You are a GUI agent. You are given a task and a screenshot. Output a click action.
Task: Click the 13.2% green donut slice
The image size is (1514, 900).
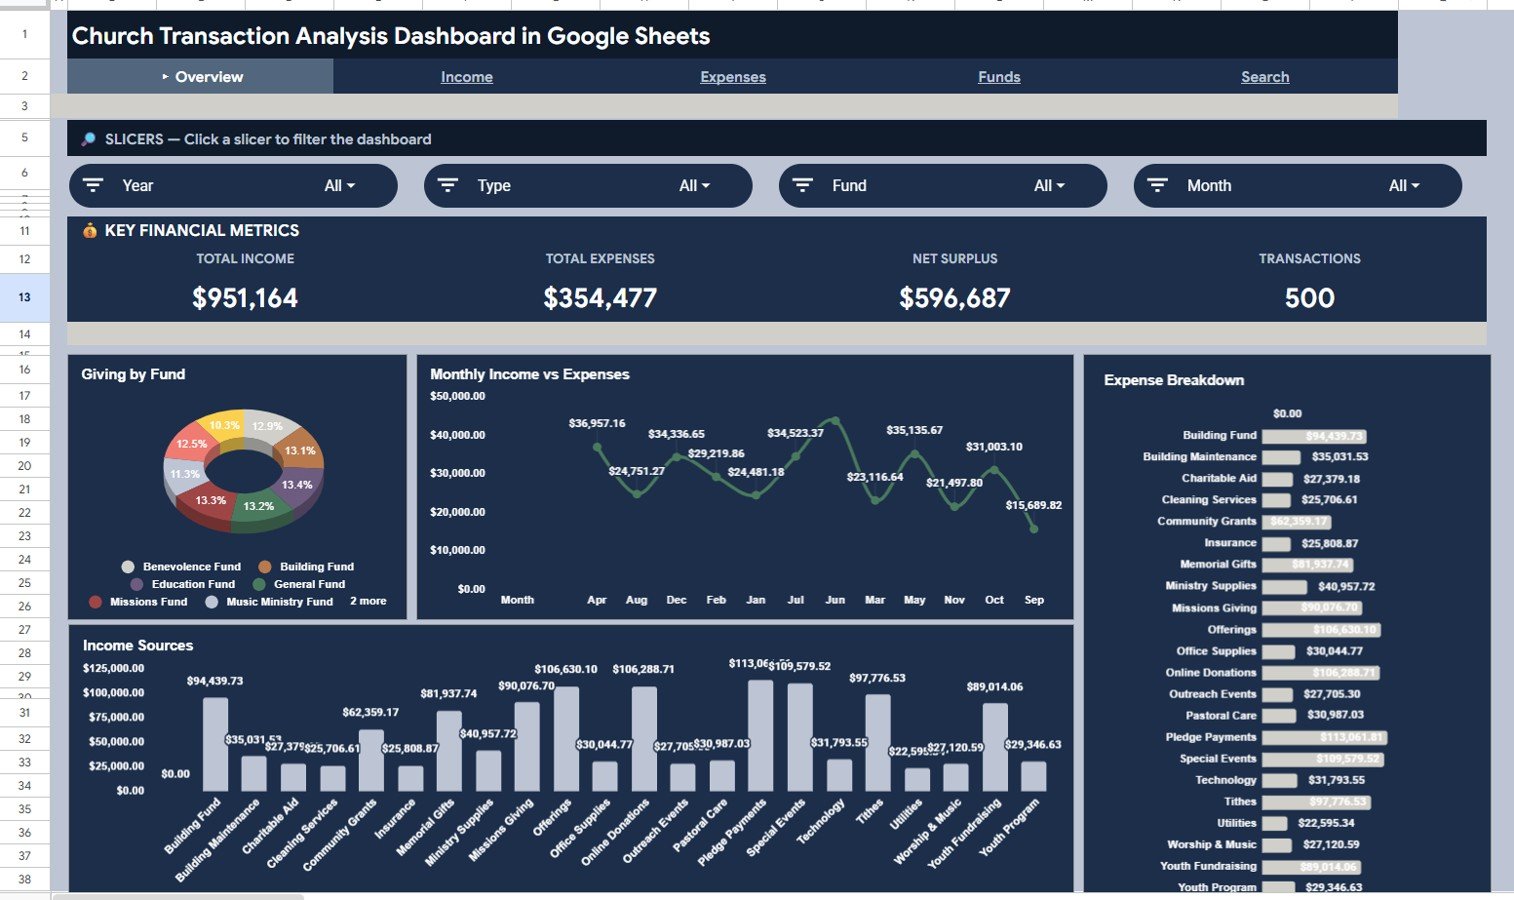pos(259,506)
